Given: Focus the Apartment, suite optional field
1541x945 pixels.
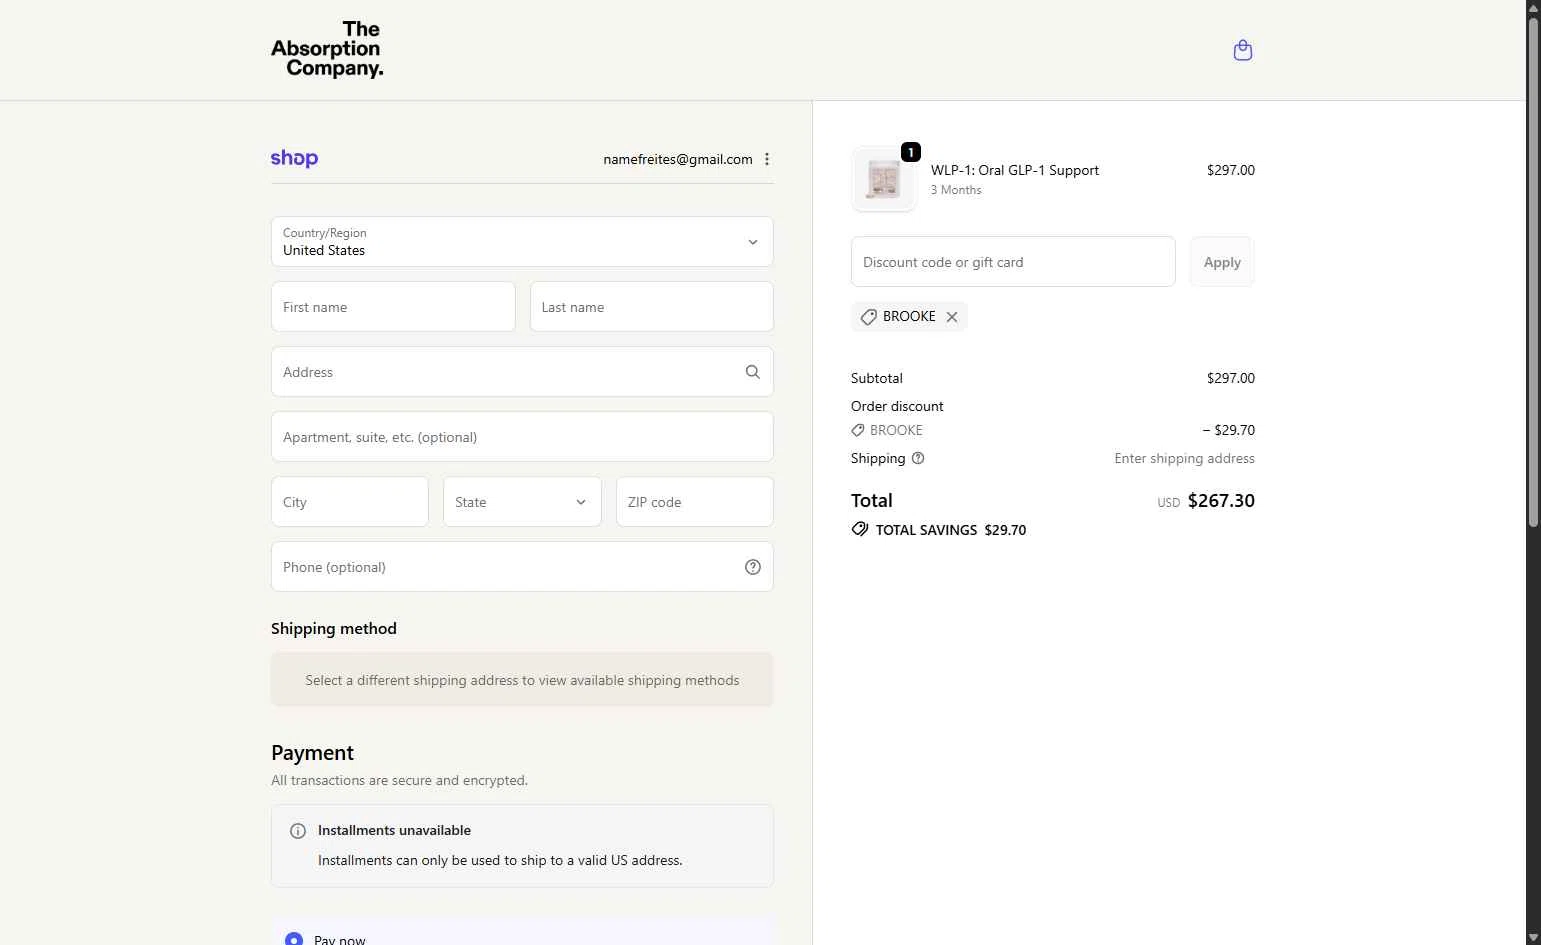Looking at the screenshot, I should click(x=522, y=437).
